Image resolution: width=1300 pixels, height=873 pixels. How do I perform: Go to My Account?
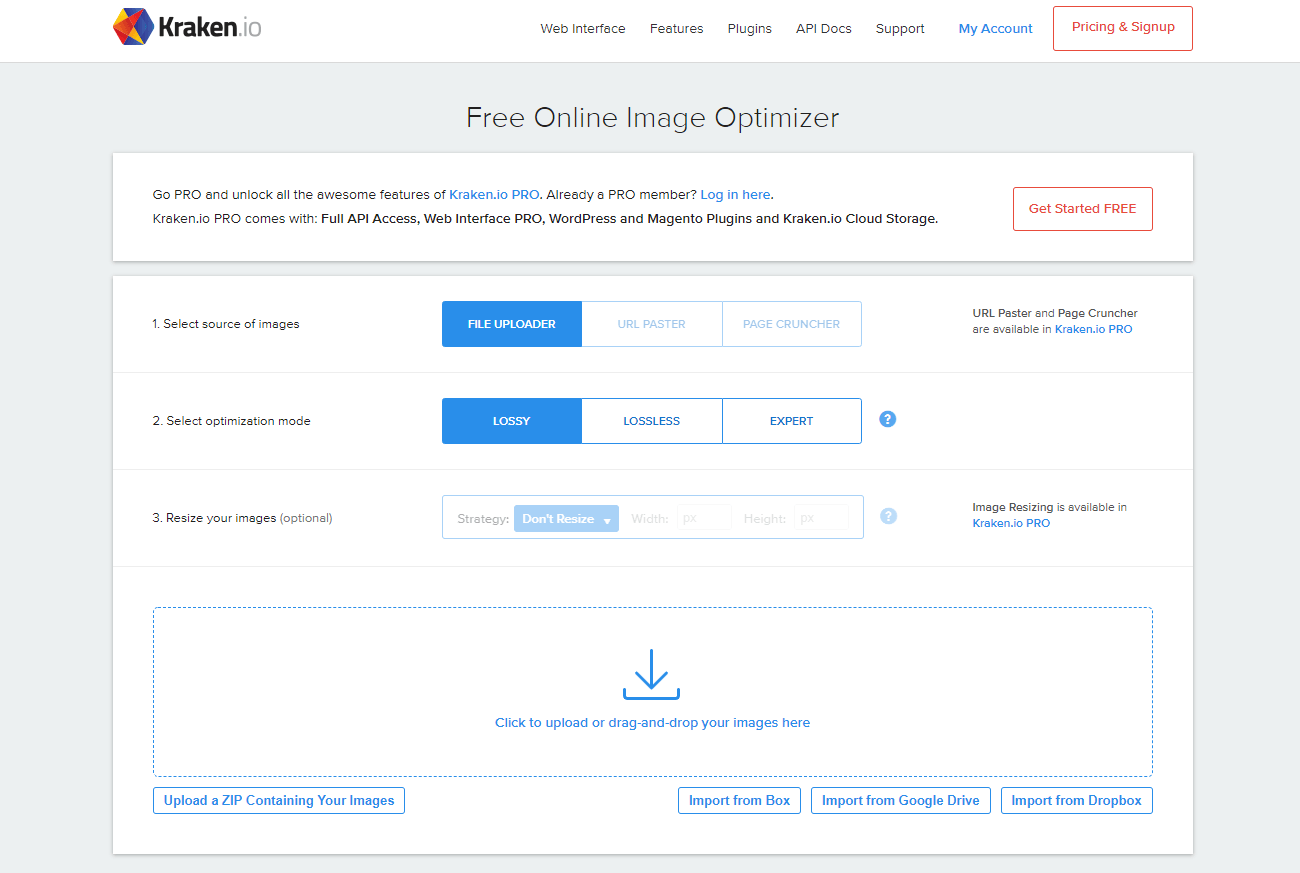995,29
